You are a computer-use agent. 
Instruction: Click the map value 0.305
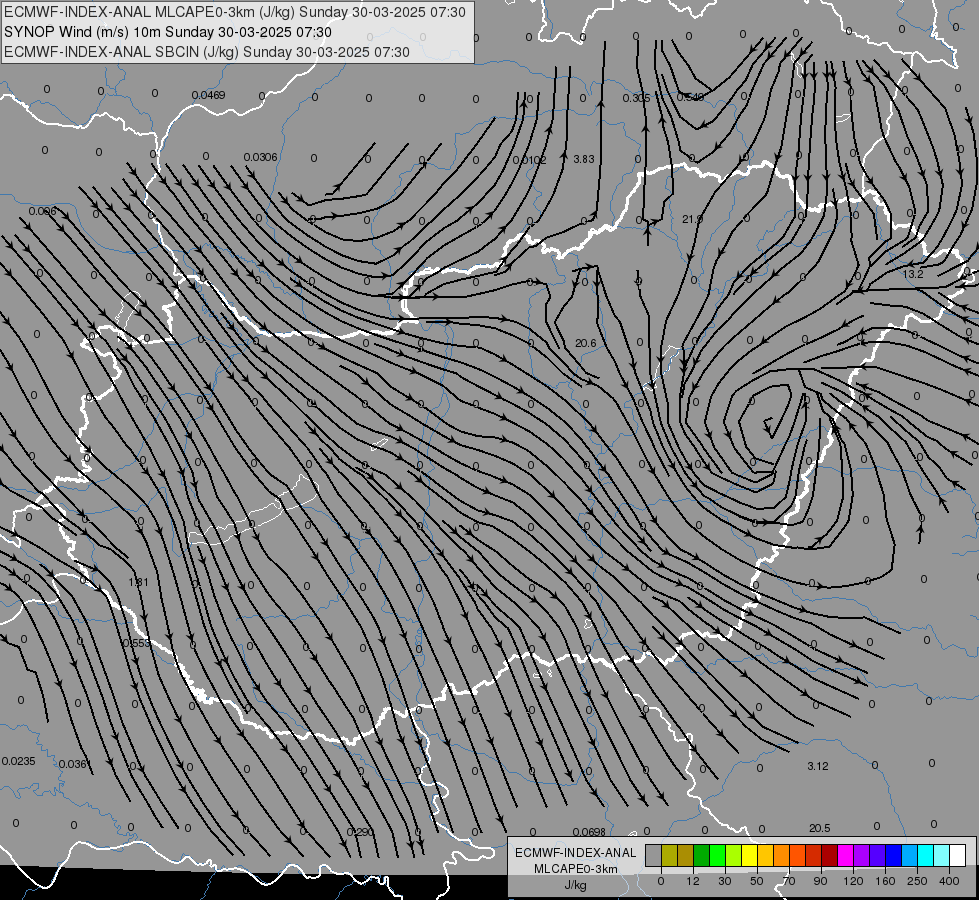[636, 98]
